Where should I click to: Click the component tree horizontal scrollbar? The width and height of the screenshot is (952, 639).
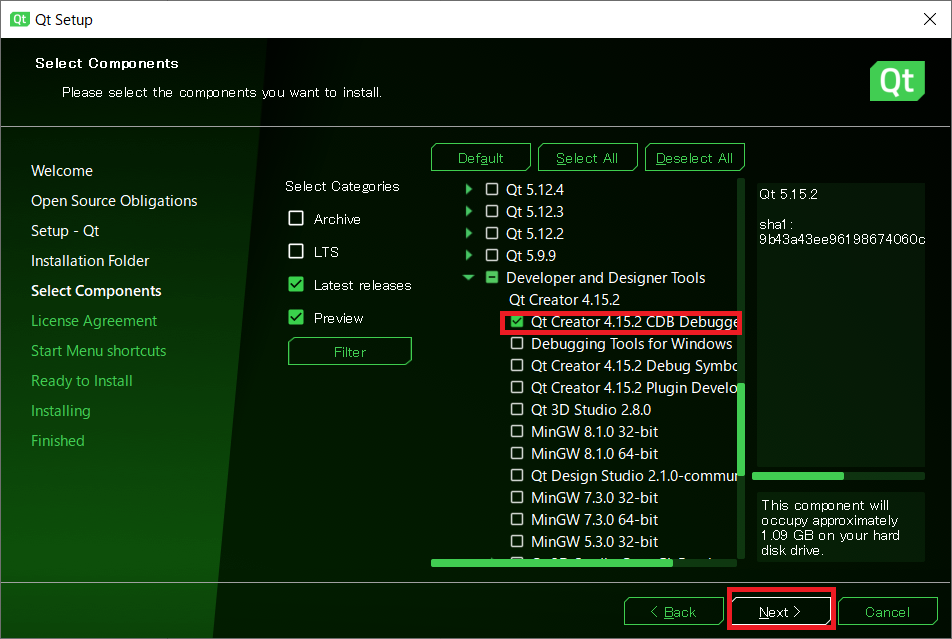click(552, 563)
